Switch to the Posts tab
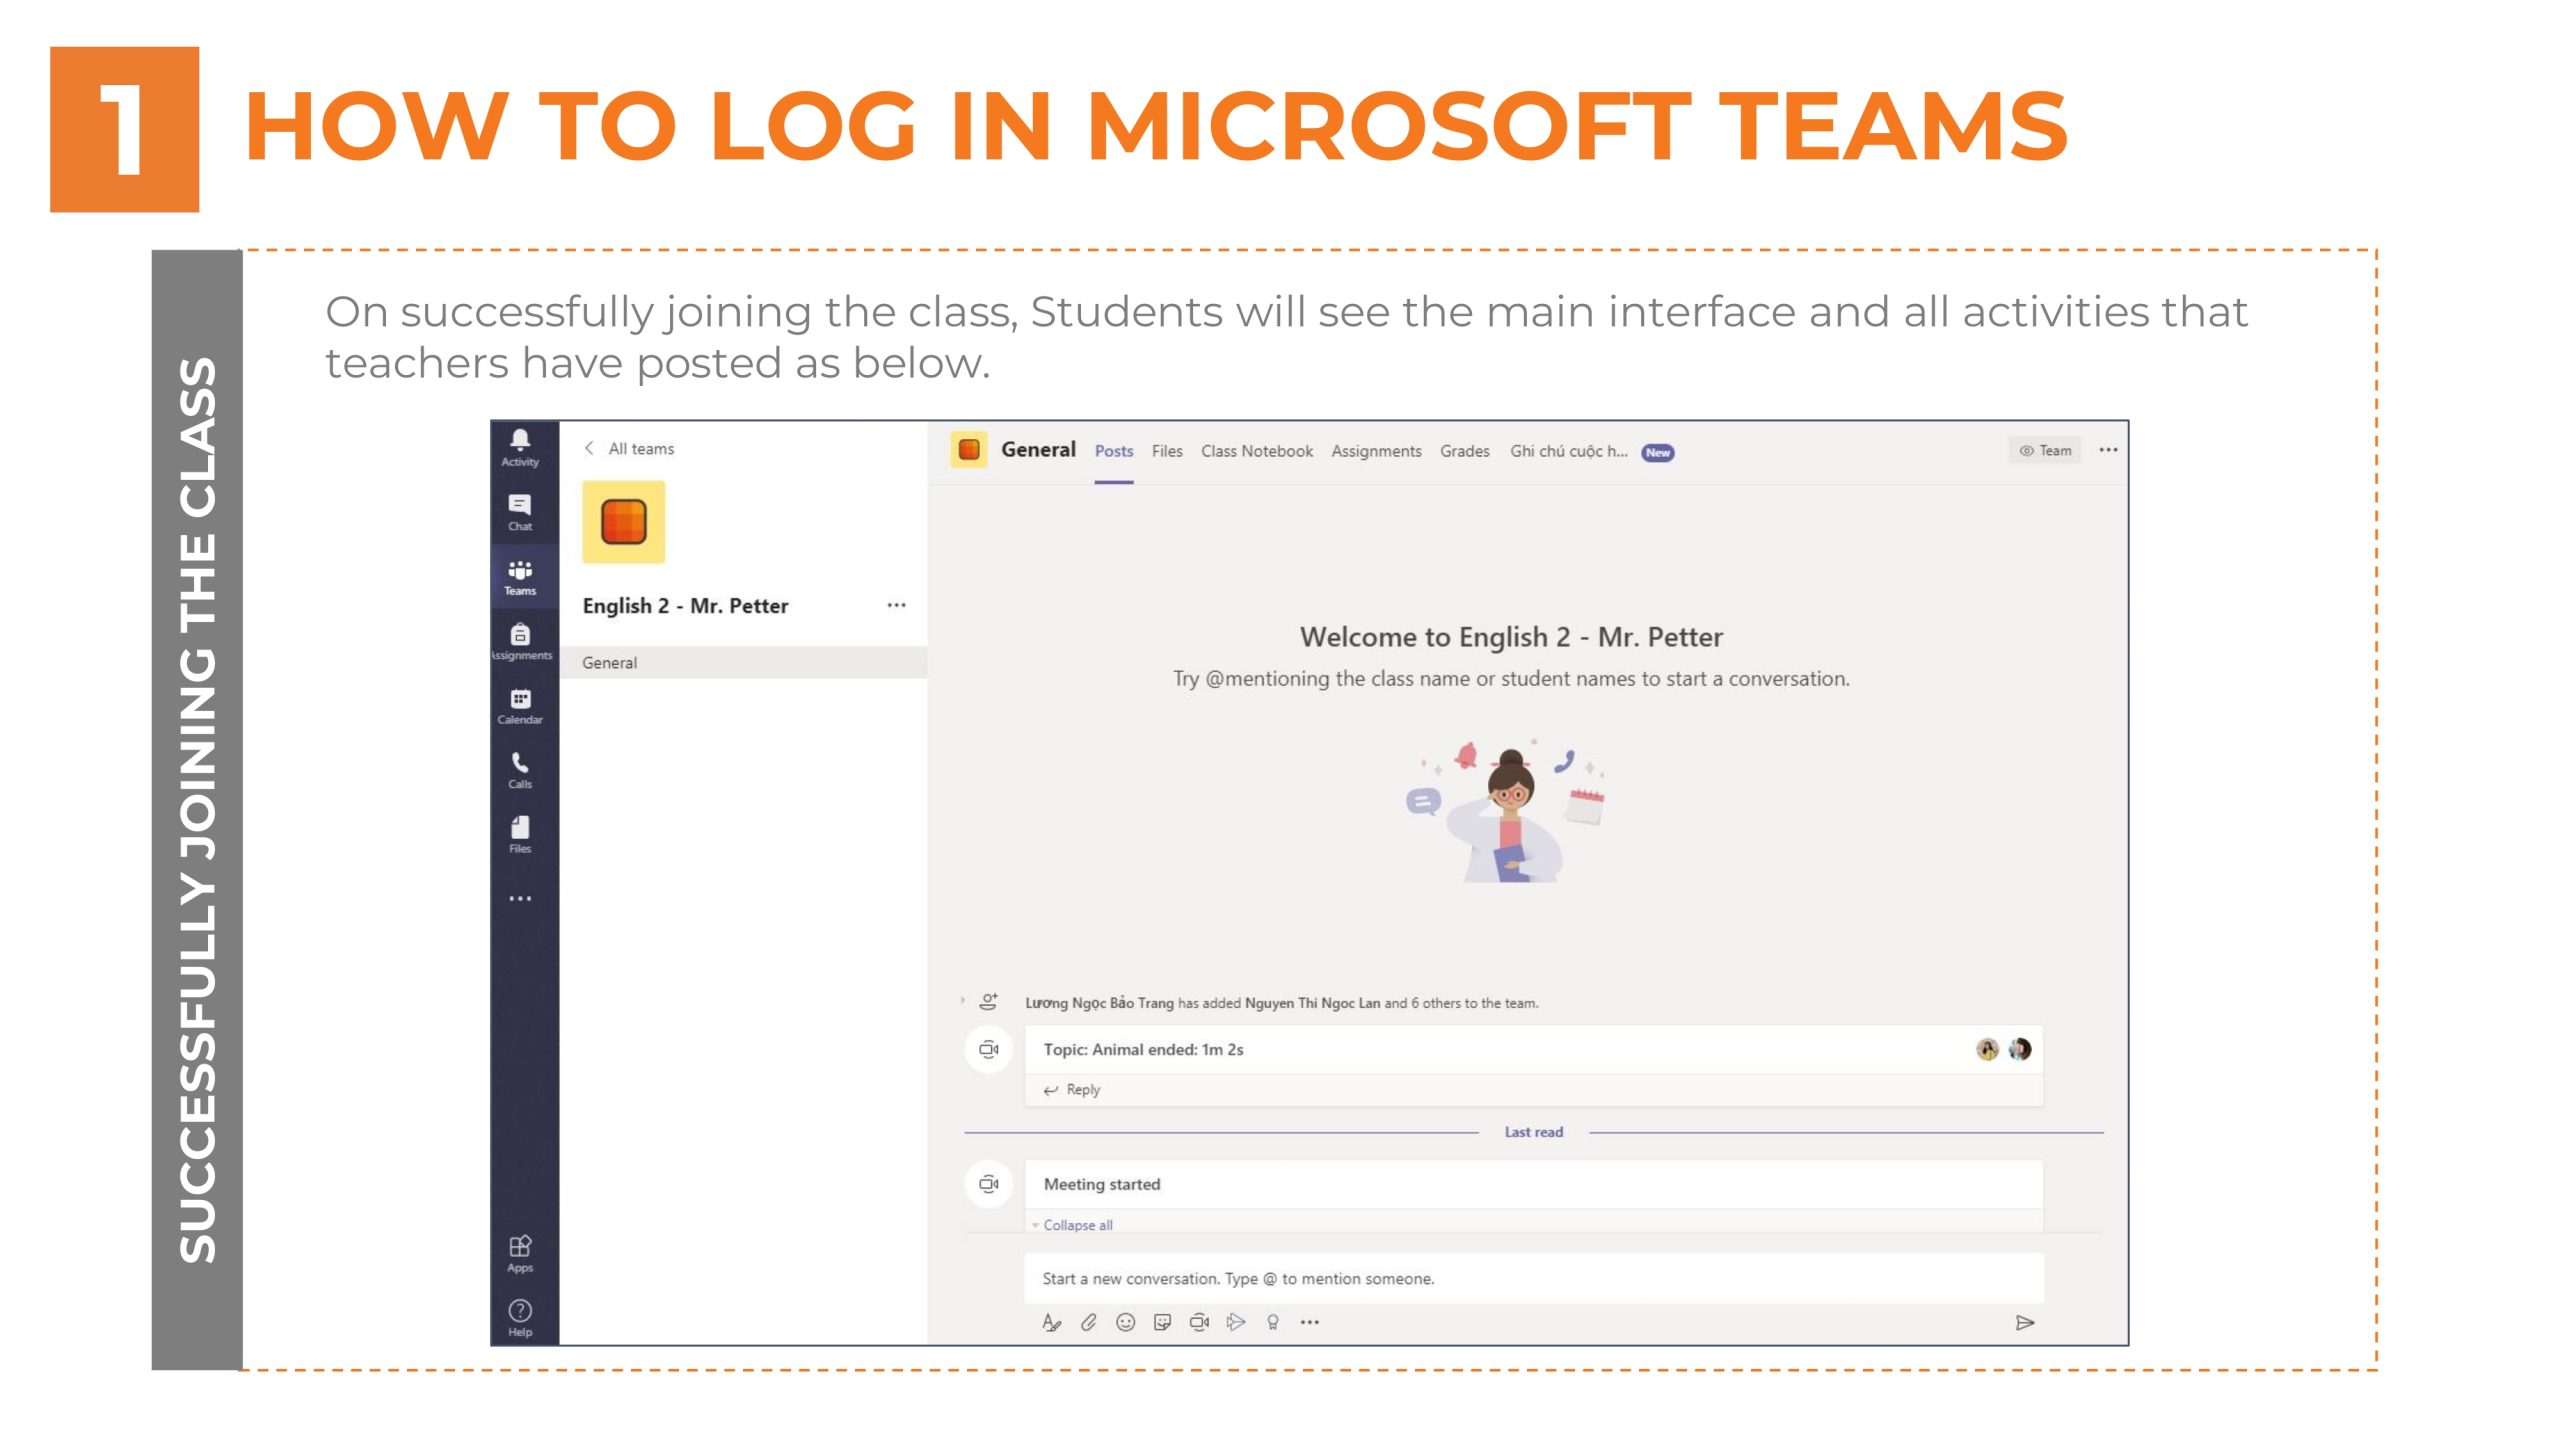The height and width of the screenshot is (1440, 2560). [x=1114, y=451]
